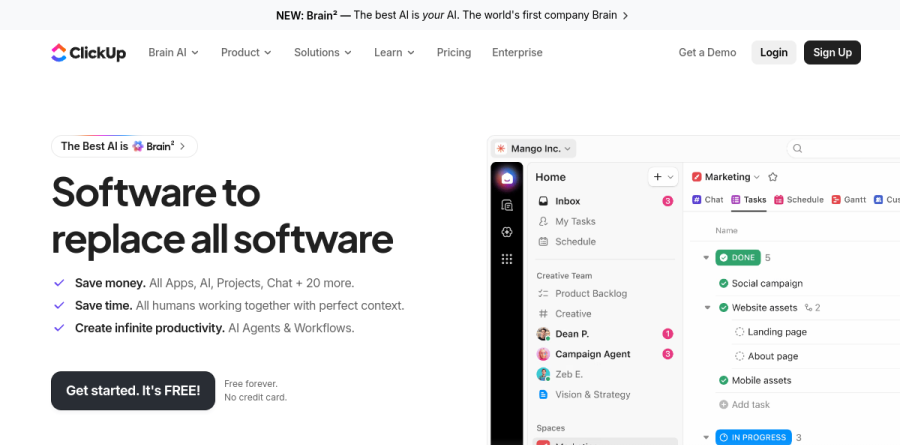Click Add task under DONE group
This screenshot has height=445, width=900.
click(x=744, y=405)
